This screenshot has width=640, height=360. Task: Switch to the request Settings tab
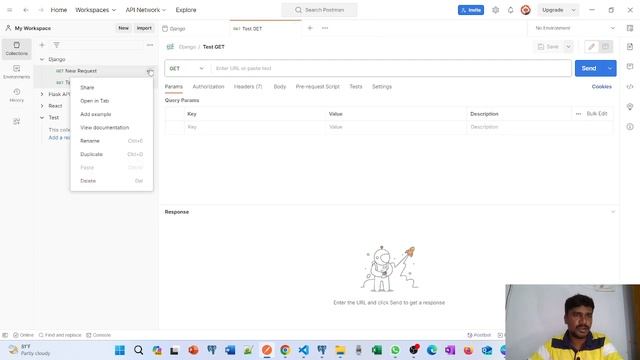pyautogui.click(x=382, y=87)
